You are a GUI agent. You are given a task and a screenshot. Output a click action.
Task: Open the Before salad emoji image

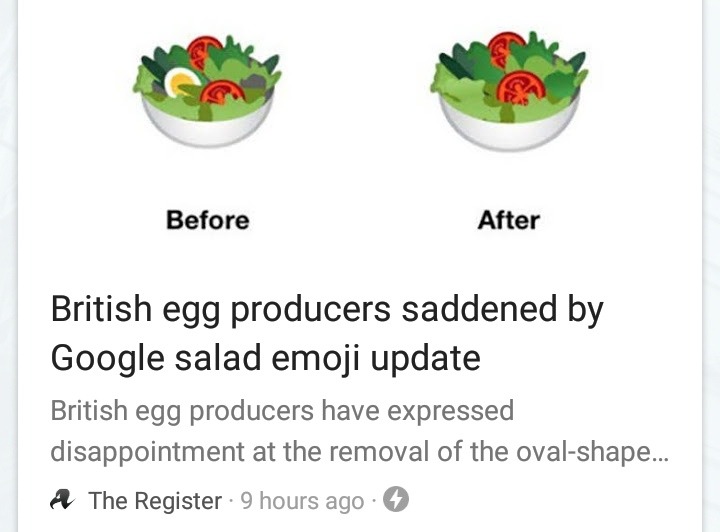(207, 89)
